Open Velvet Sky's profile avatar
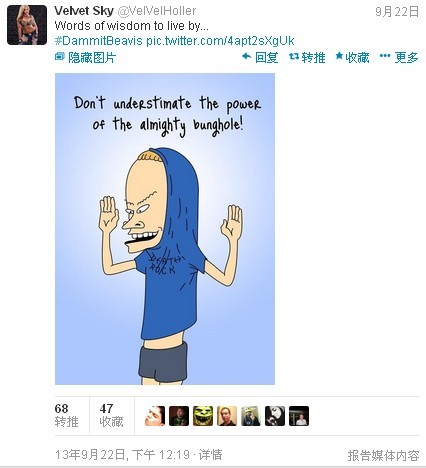Screen dimensions: 426x468 27,25
